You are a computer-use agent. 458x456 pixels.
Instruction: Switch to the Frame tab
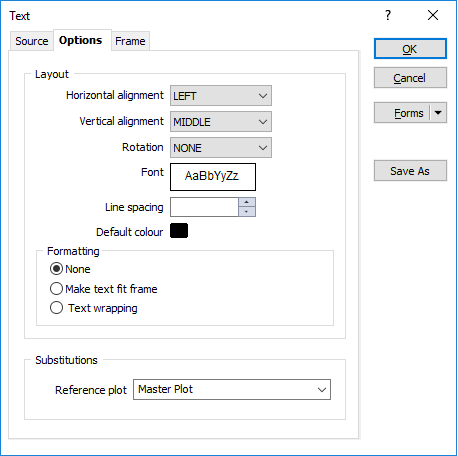[130, 41]
